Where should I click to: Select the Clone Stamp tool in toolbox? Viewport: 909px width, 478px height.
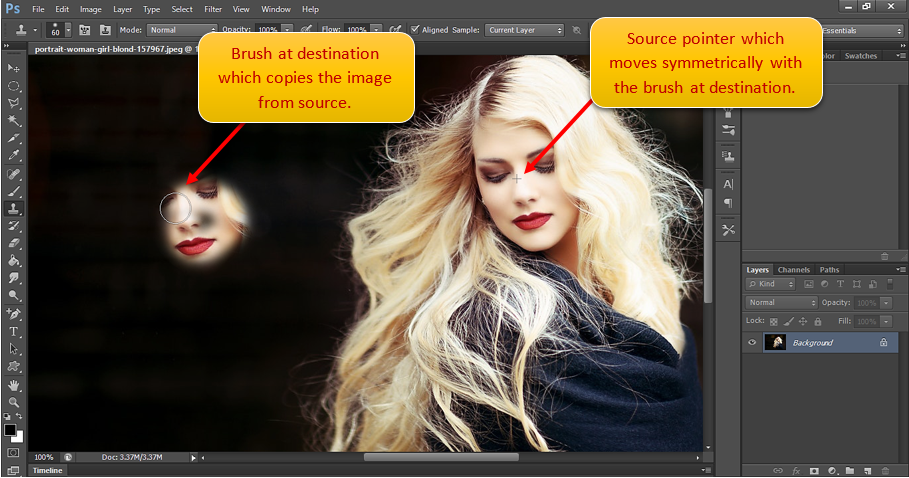point(13,209)
